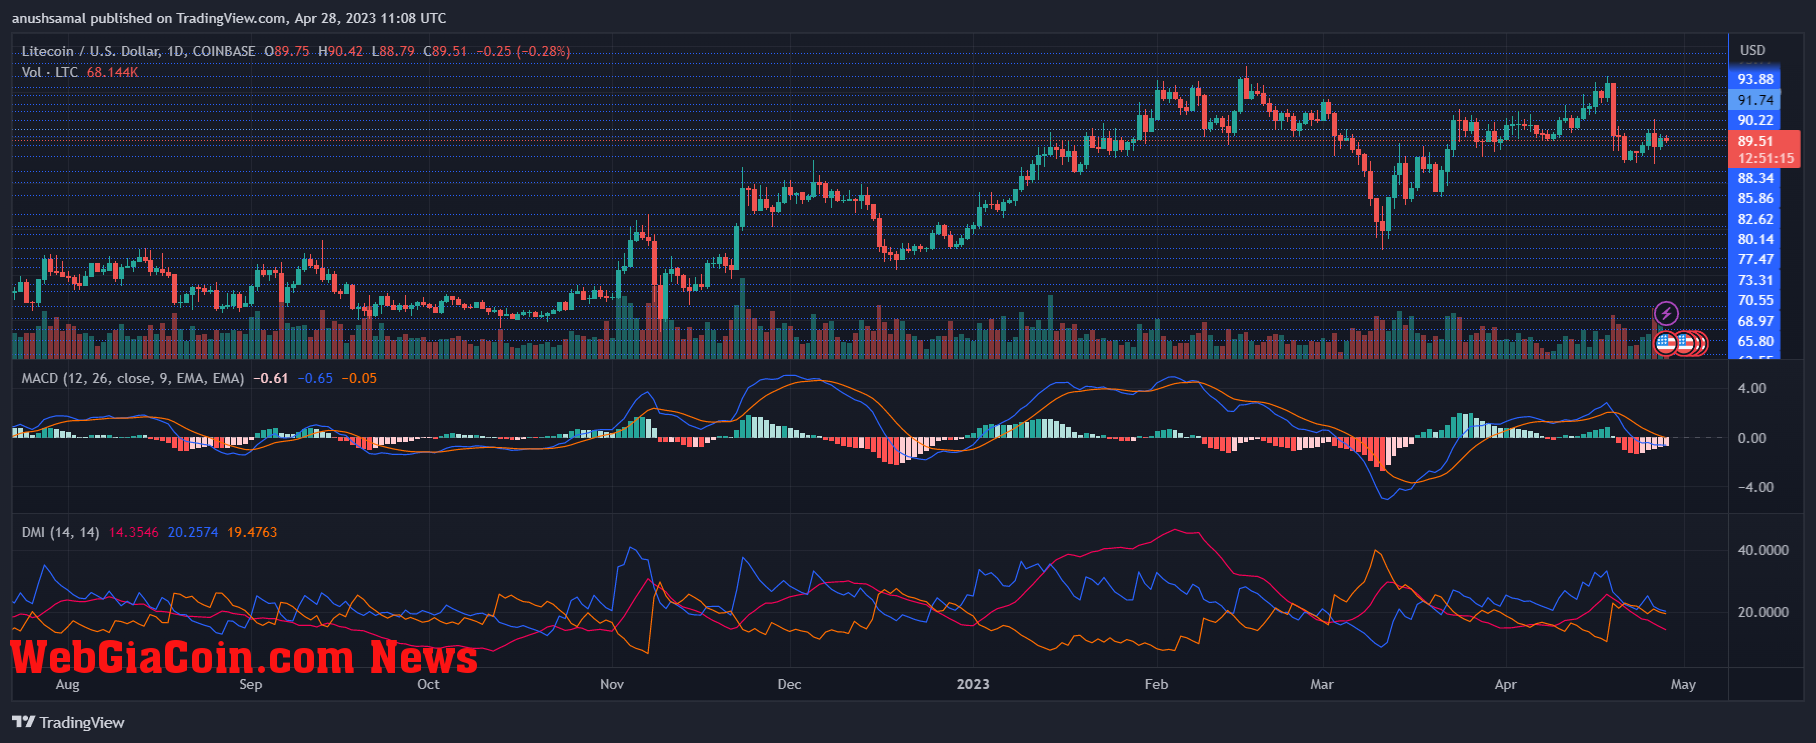Viewport: 1816px width, 743px height.
Task: Click the blue MACD value -0.65
Action: pyautogui.click(x=315, y=378)
